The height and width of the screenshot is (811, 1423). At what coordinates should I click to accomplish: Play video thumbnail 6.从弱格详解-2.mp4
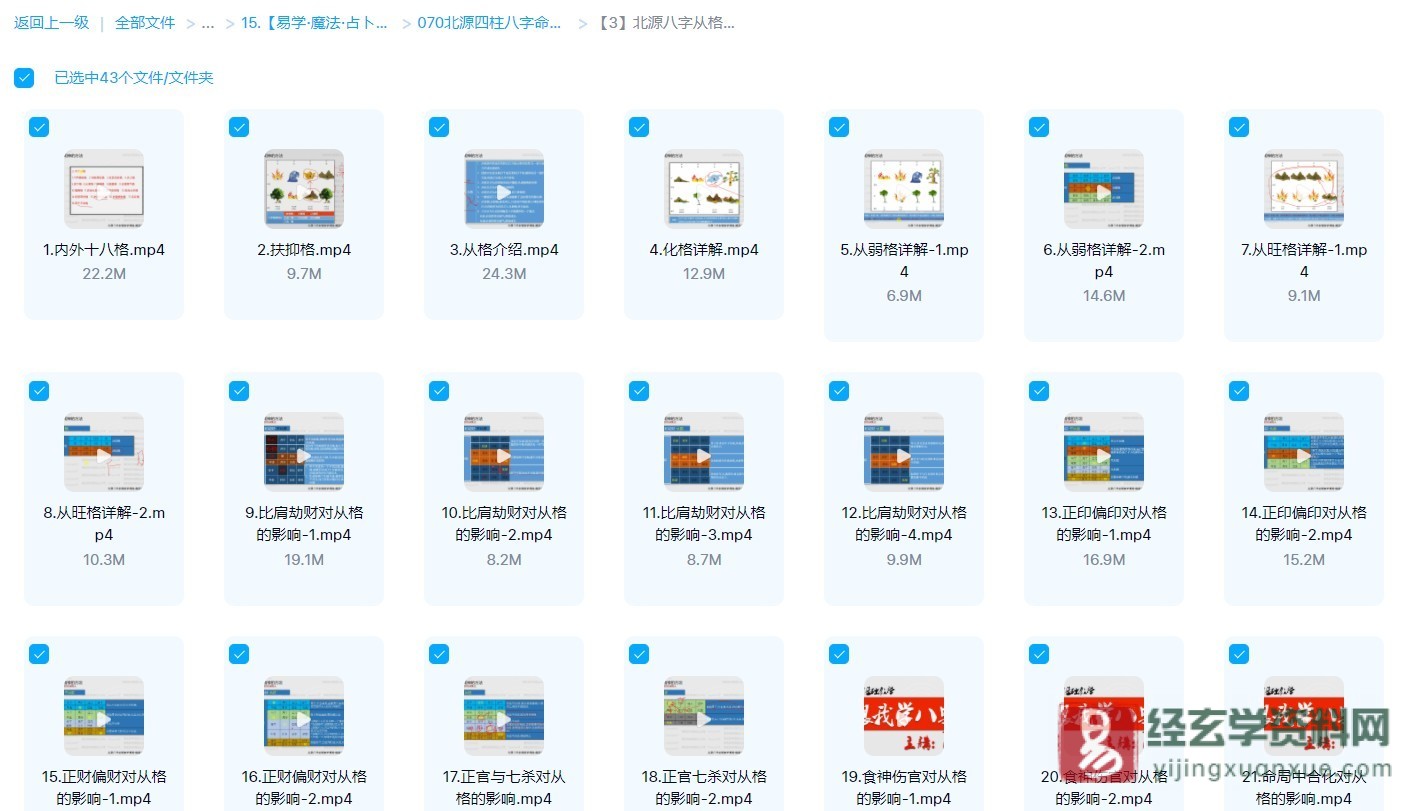click(x=1104, y=189)
